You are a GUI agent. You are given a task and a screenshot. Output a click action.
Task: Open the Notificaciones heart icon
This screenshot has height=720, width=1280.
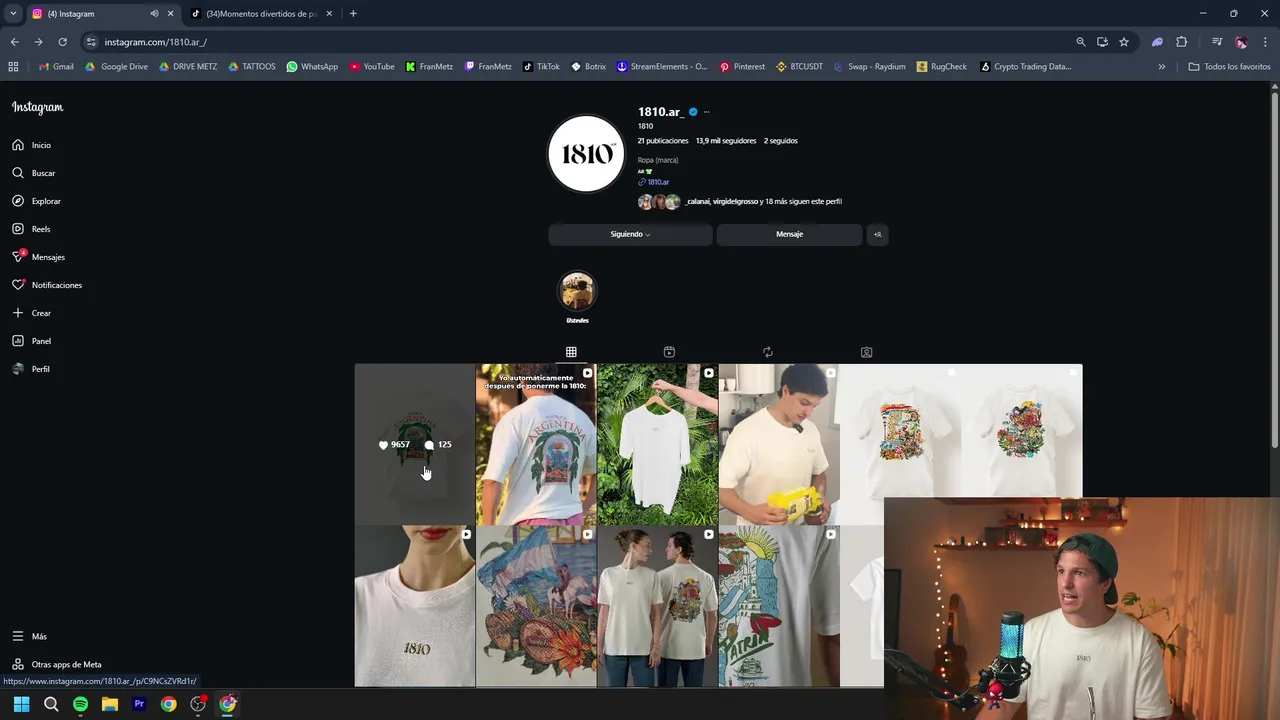pyautogui.click(x=18, y=285)
